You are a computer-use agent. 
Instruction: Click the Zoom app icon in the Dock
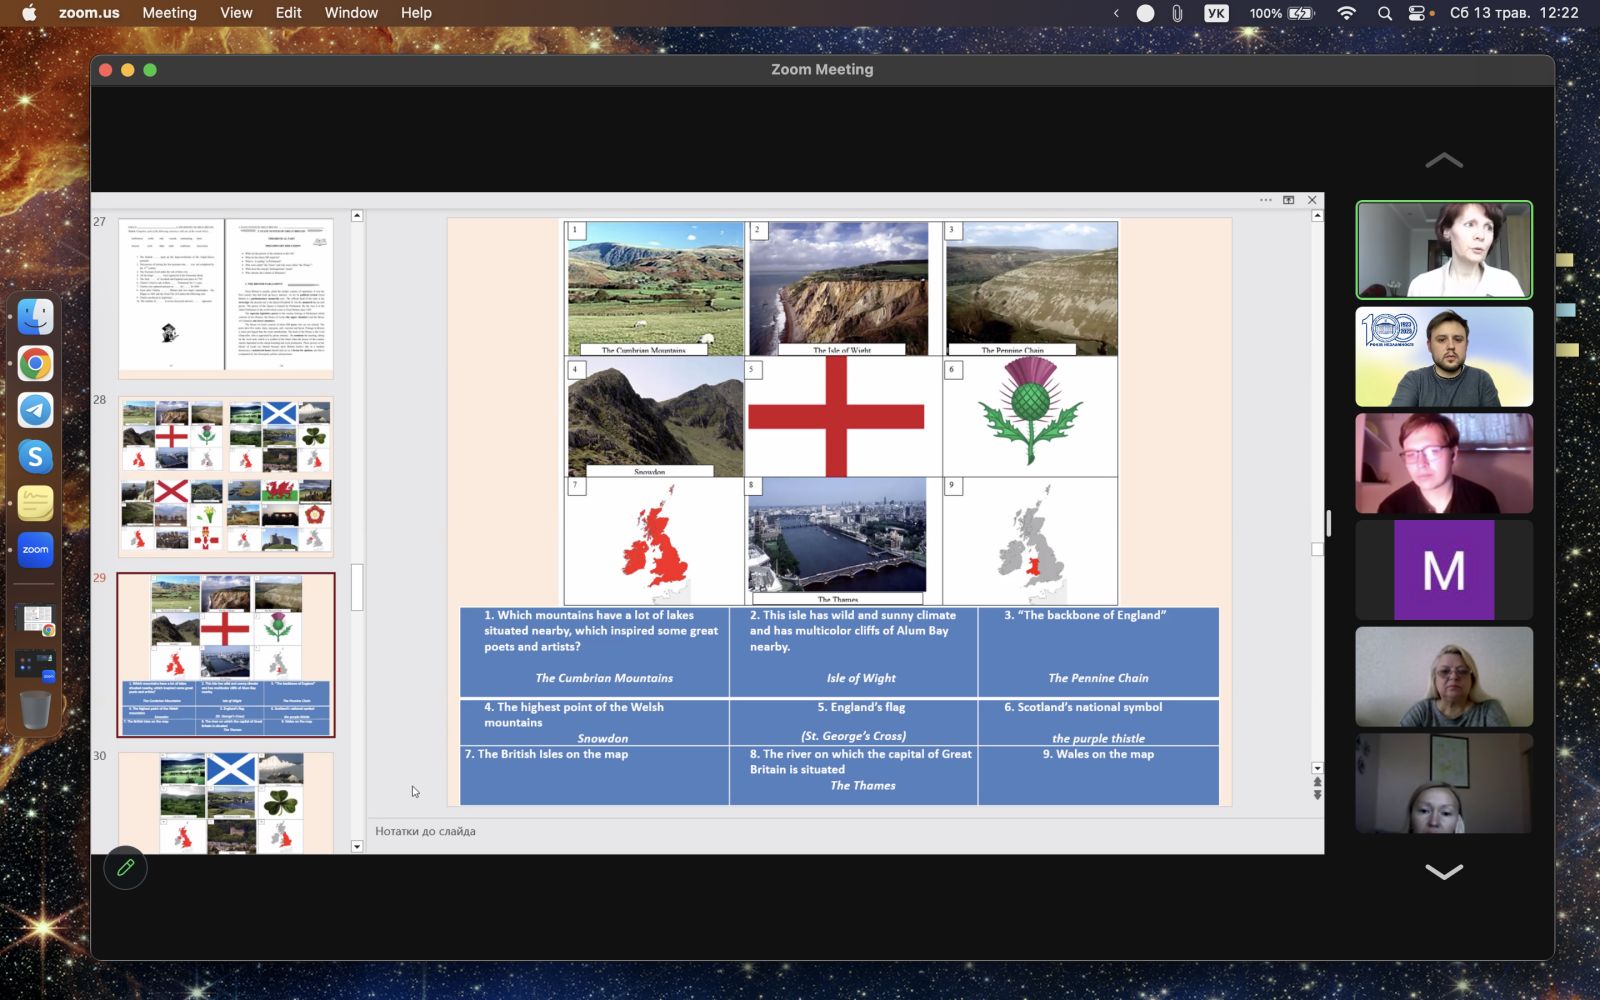tap(36, 550)
